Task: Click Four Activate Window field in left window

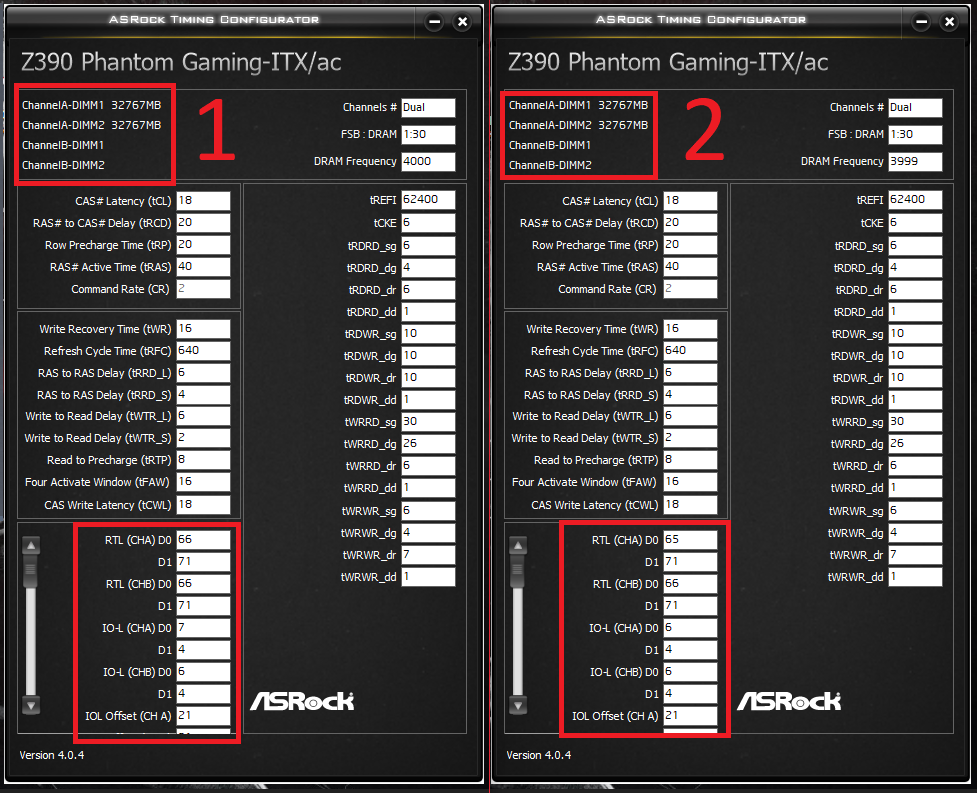Action: click(203, 482)
